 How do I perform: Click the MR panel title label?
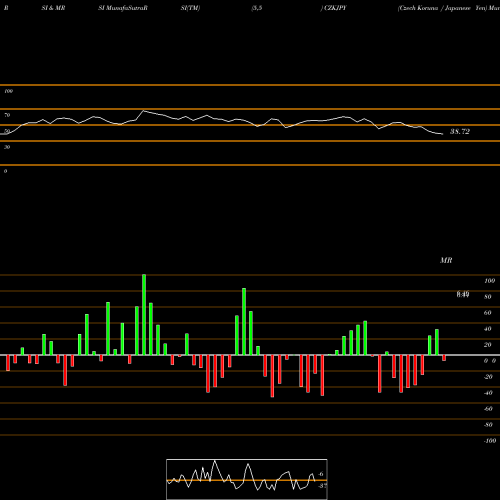(446, 260)
